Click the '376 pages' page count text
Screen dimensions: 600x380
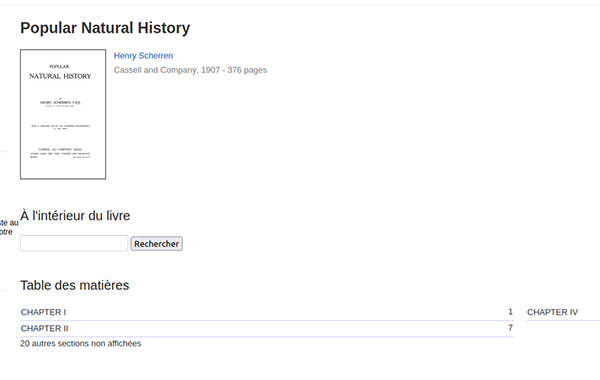(x=247, y=70)
